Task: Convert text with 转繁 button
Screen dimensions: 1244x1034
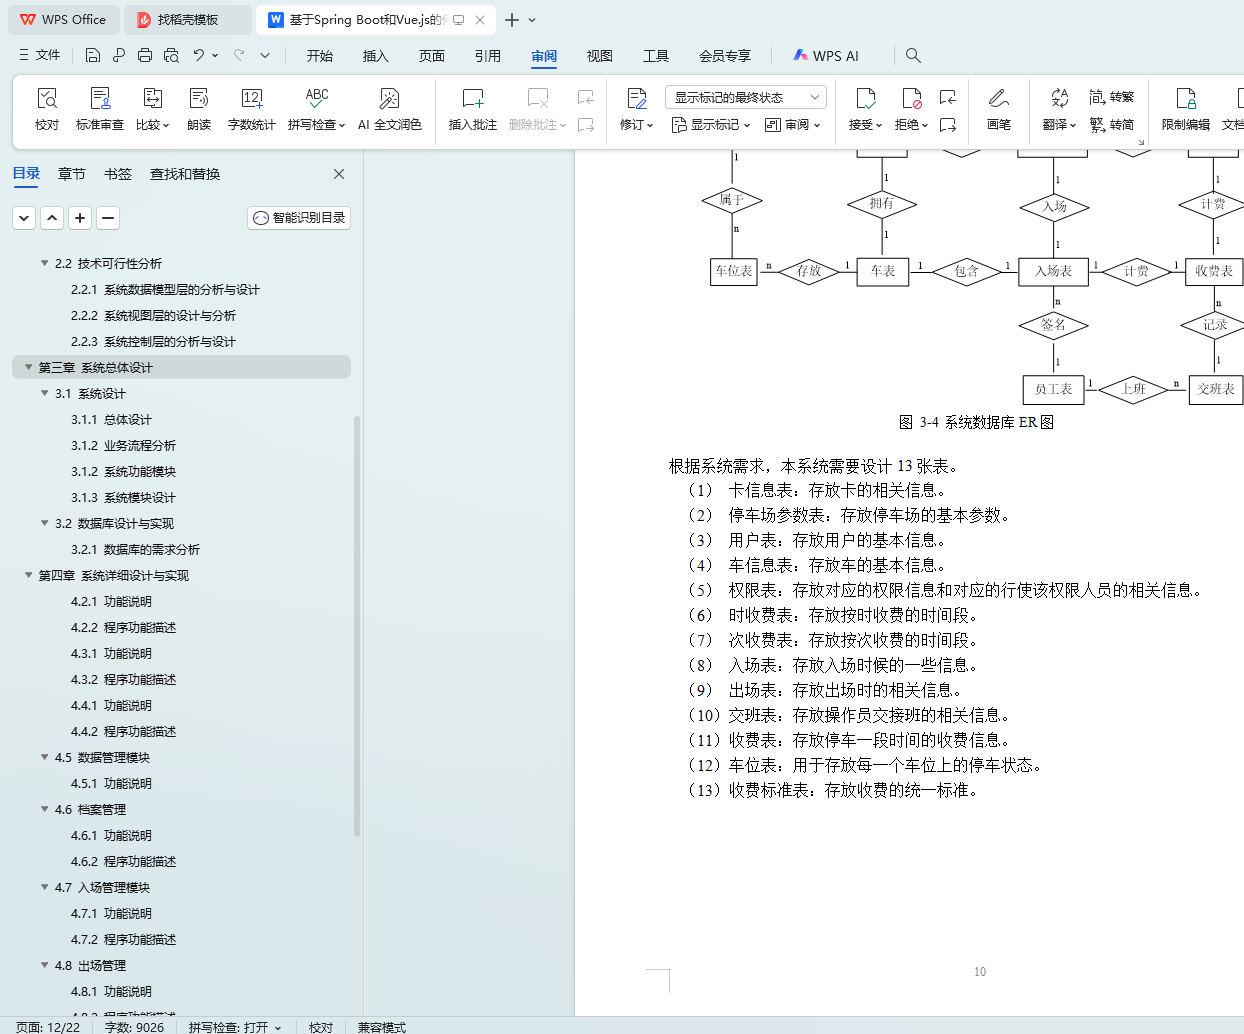Action: click(x=1112, y=97)
